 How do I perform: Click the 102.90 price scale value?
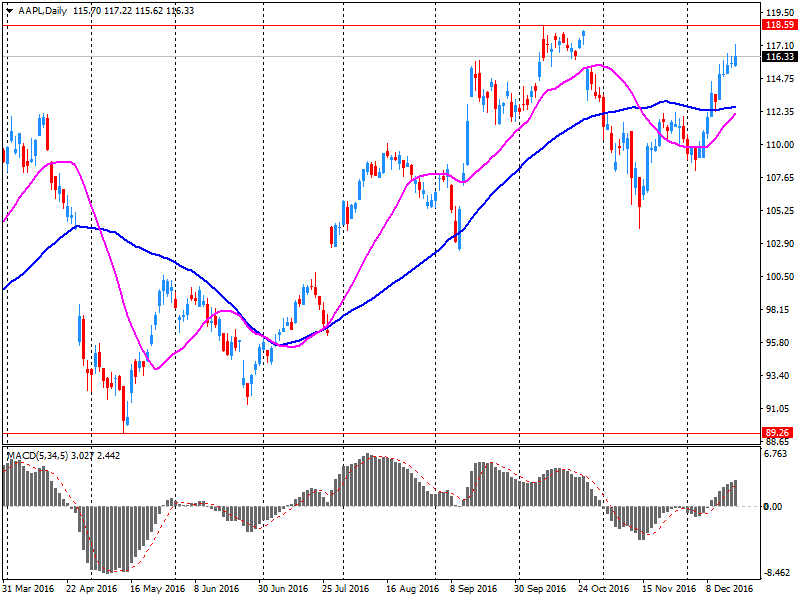click(x=780, y=244)
